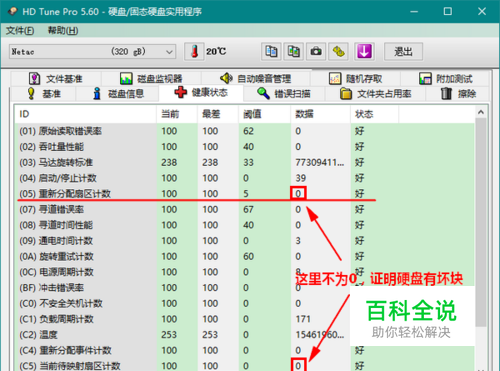The image size is (500, 371).
Task: Click HD Tune app icon in title bar
Action: coord(13,11)
